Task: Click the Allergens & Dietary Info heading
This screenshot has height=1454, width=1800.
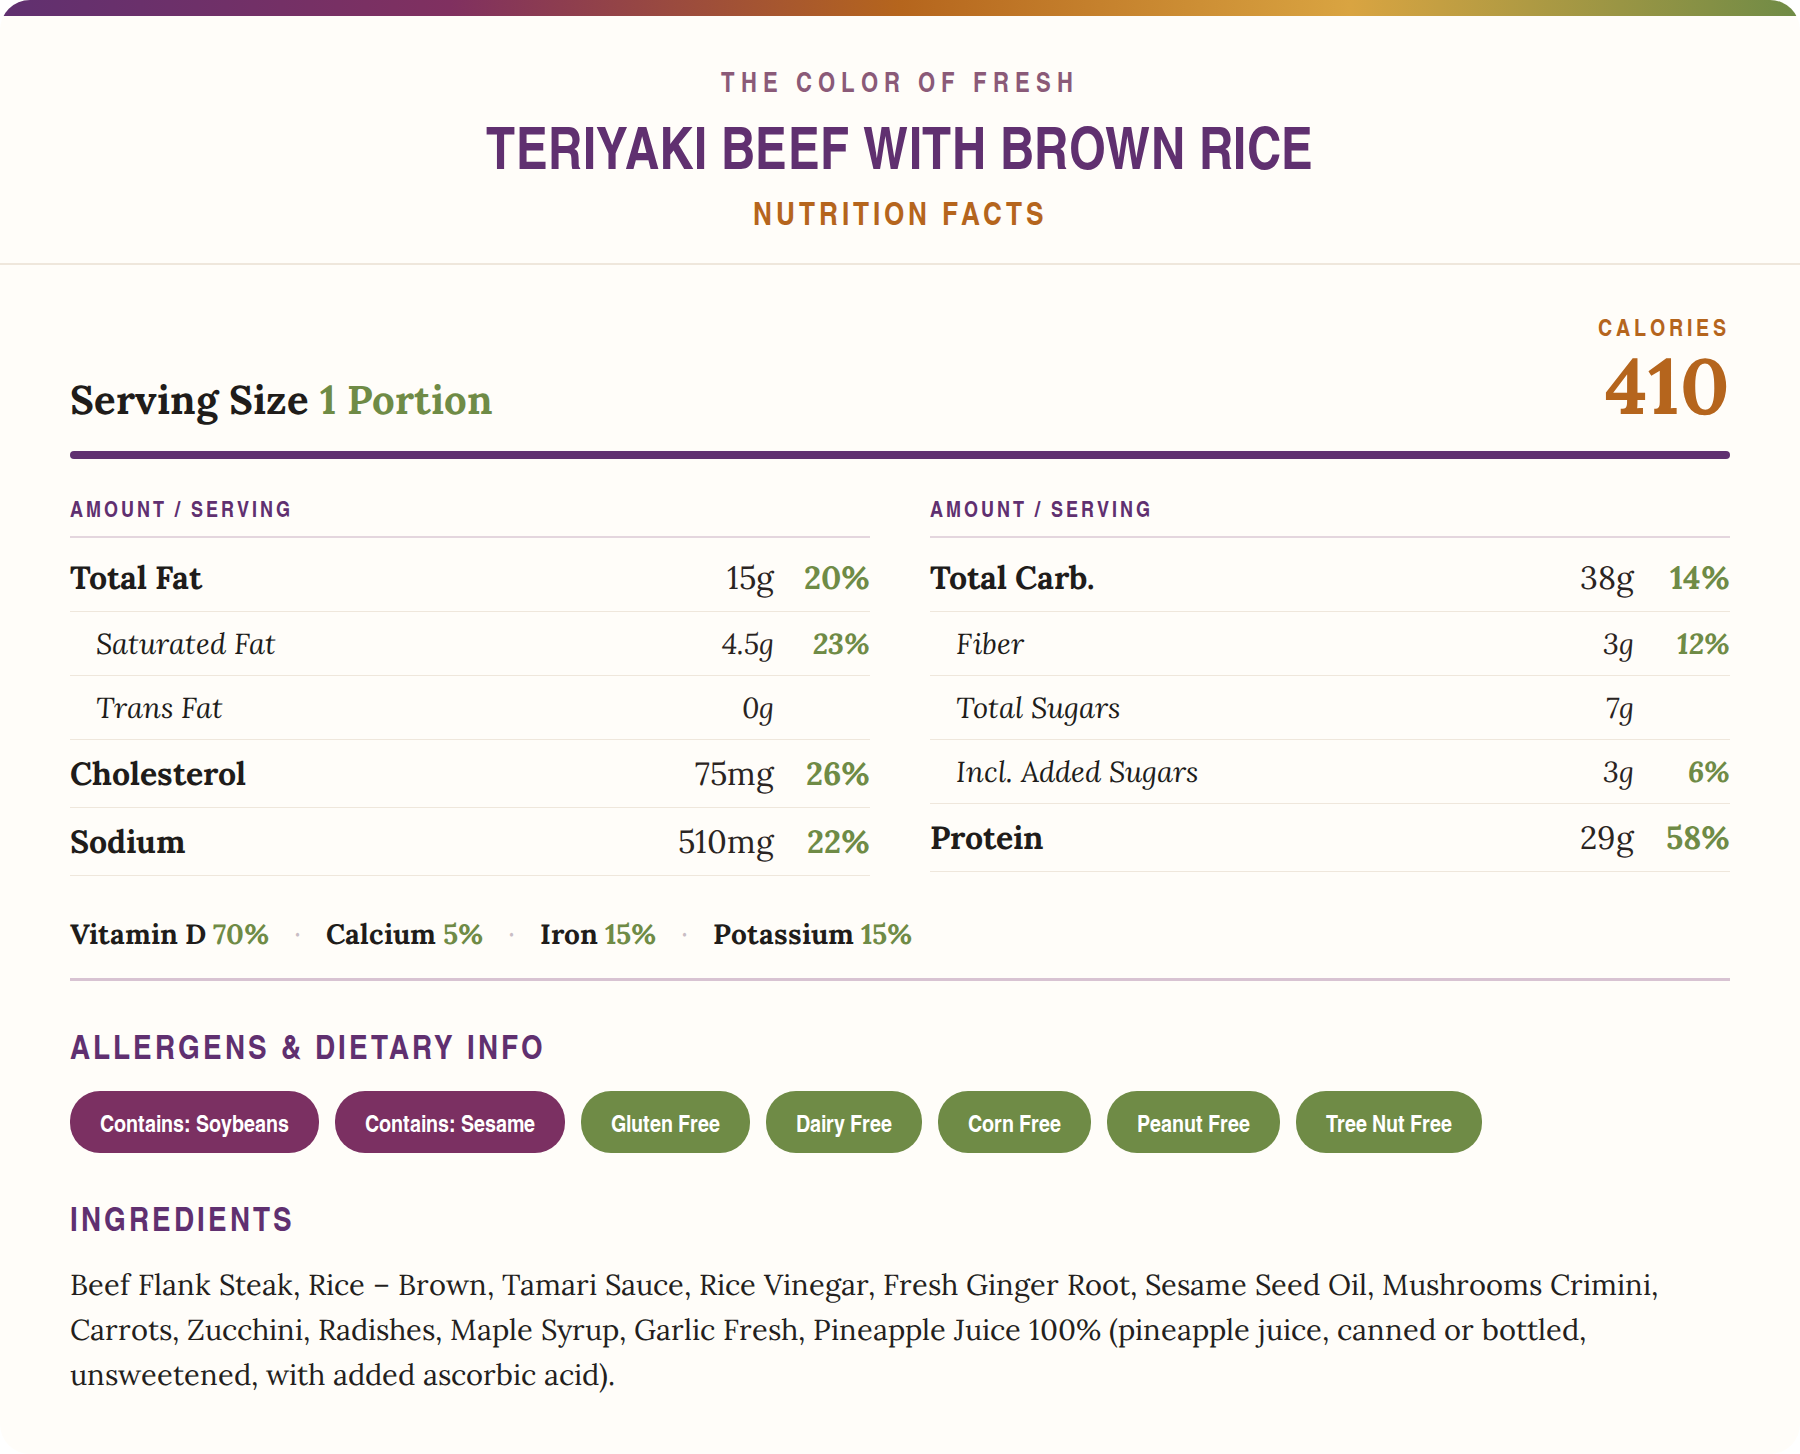Action: click(x=307, y=1047)
